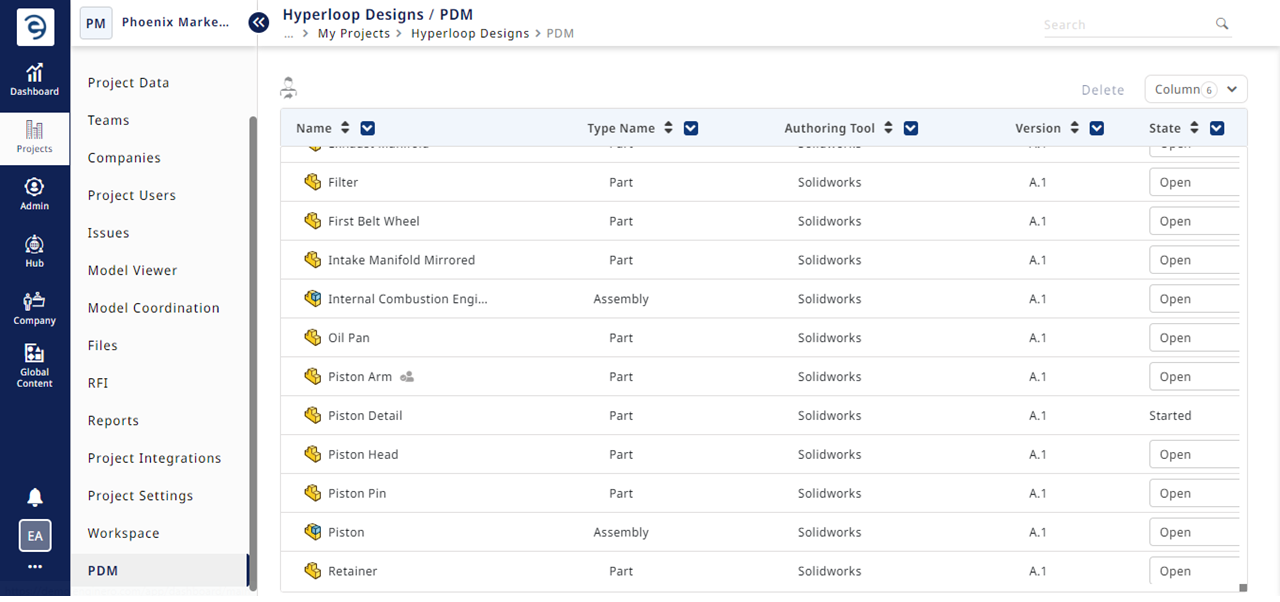Sort by Version column
Image resolution: width=1280 pixels, height=602 pixels.
click(x=1074, y=128)
